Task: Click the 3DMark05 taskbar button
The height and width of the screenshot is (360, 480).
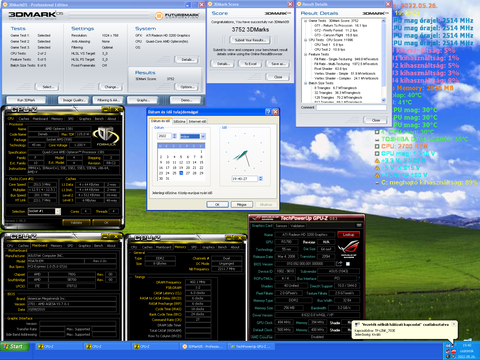Action: 203,347
